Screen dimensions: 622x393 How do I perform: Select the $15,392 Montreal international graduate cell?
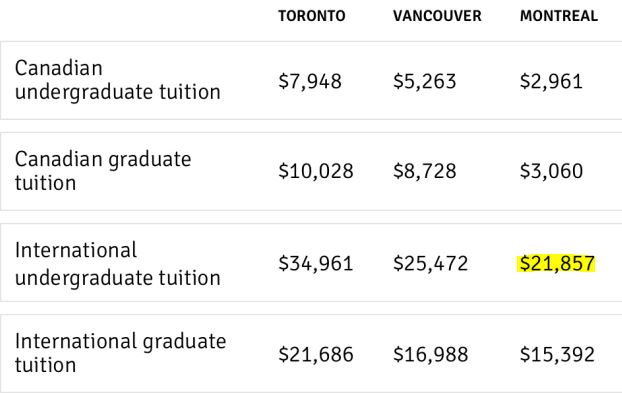tap(557, 355)
